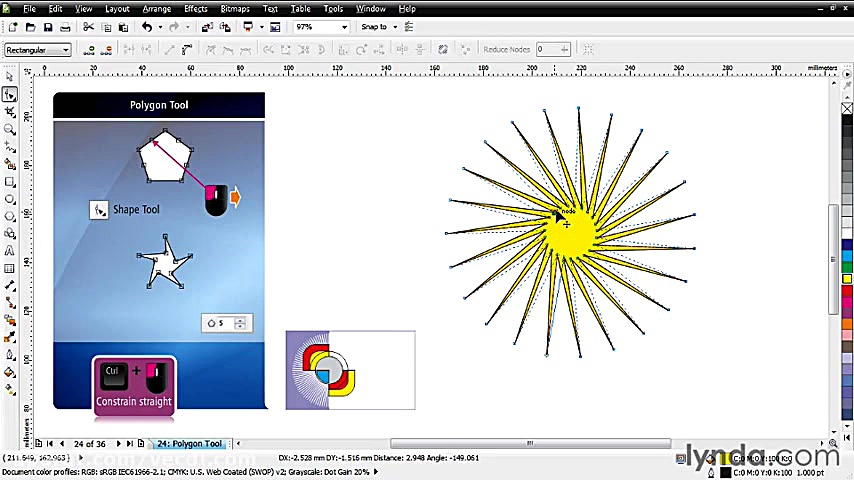Click the Cut scissors icon
Viewport: 854px width, 480px height.
(x=88, y=27)
